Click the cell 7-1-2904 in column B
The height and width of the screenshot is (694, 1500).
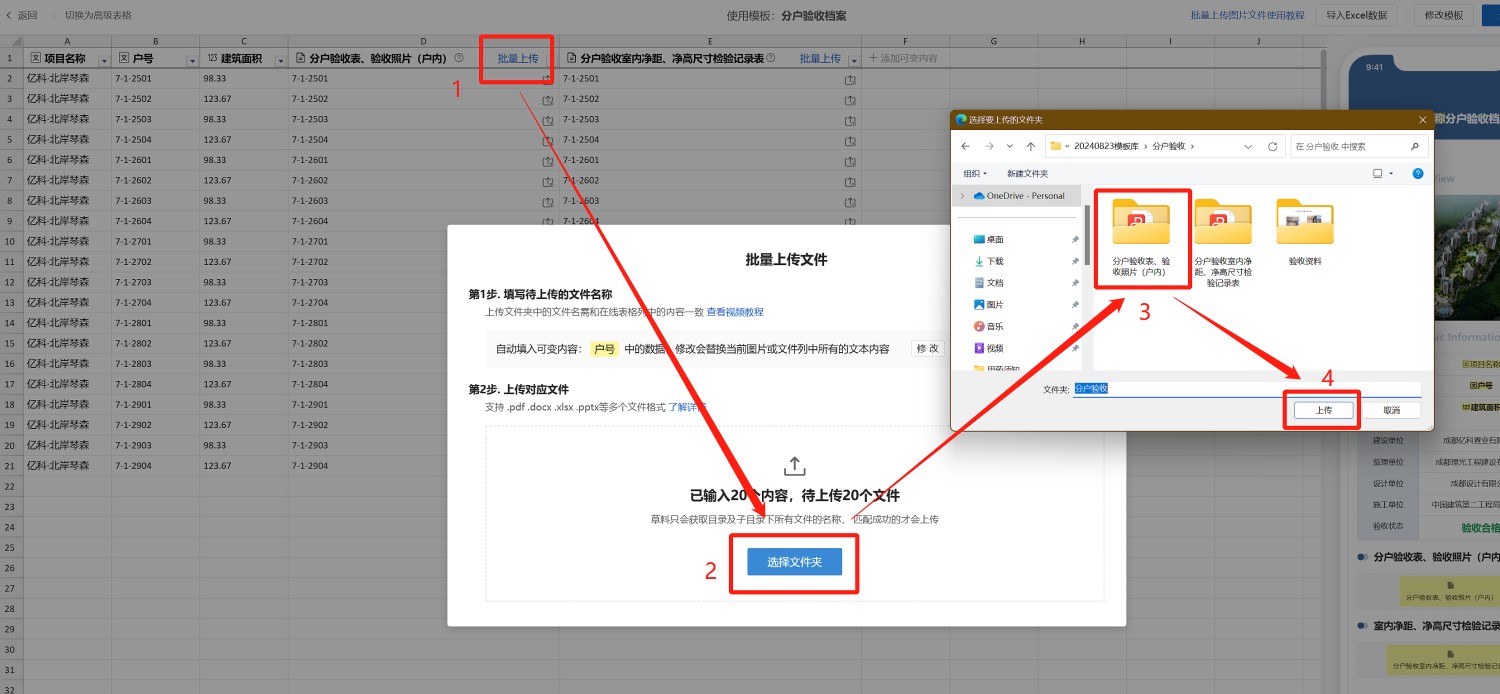pos(155,466)
